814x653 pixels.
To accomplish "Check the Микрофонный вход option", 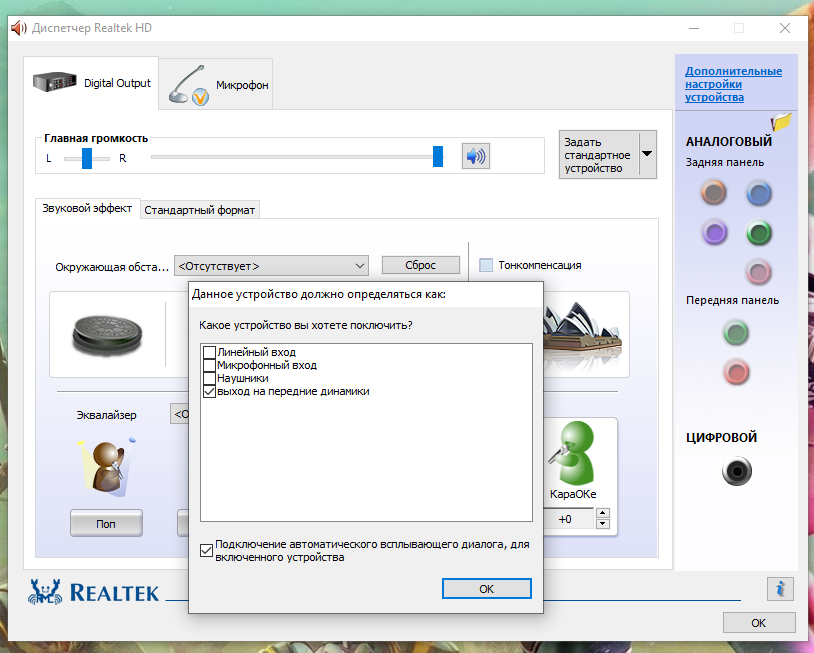I will [x=209, y=365].
